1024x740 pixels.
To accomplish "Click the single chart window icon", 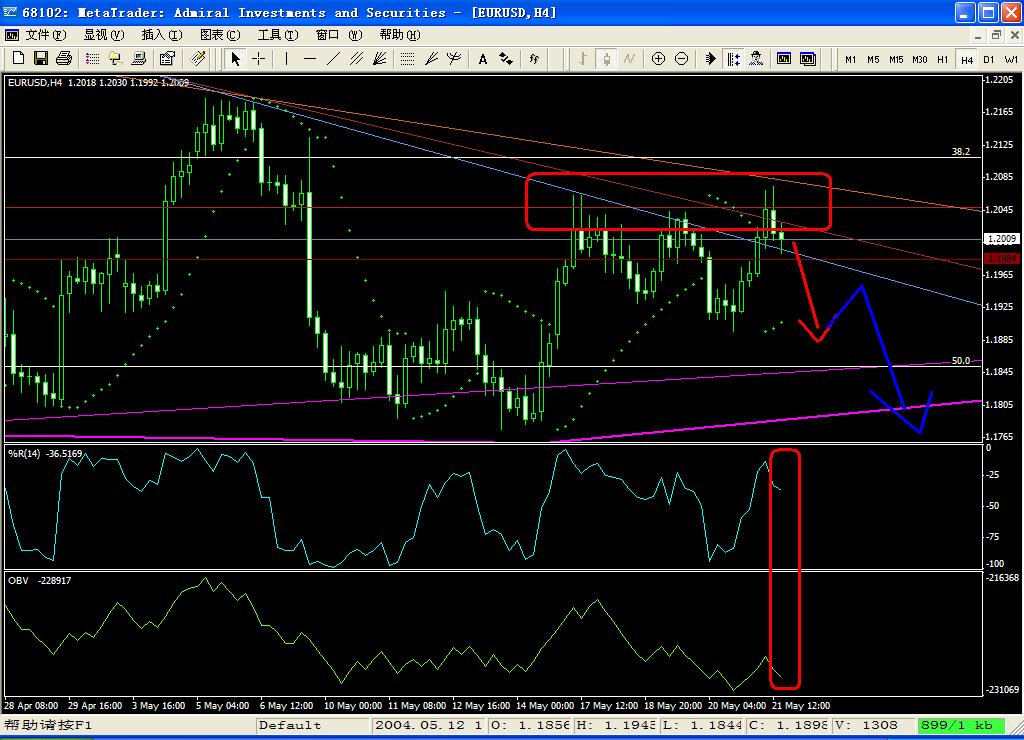I will coord(784,59).
